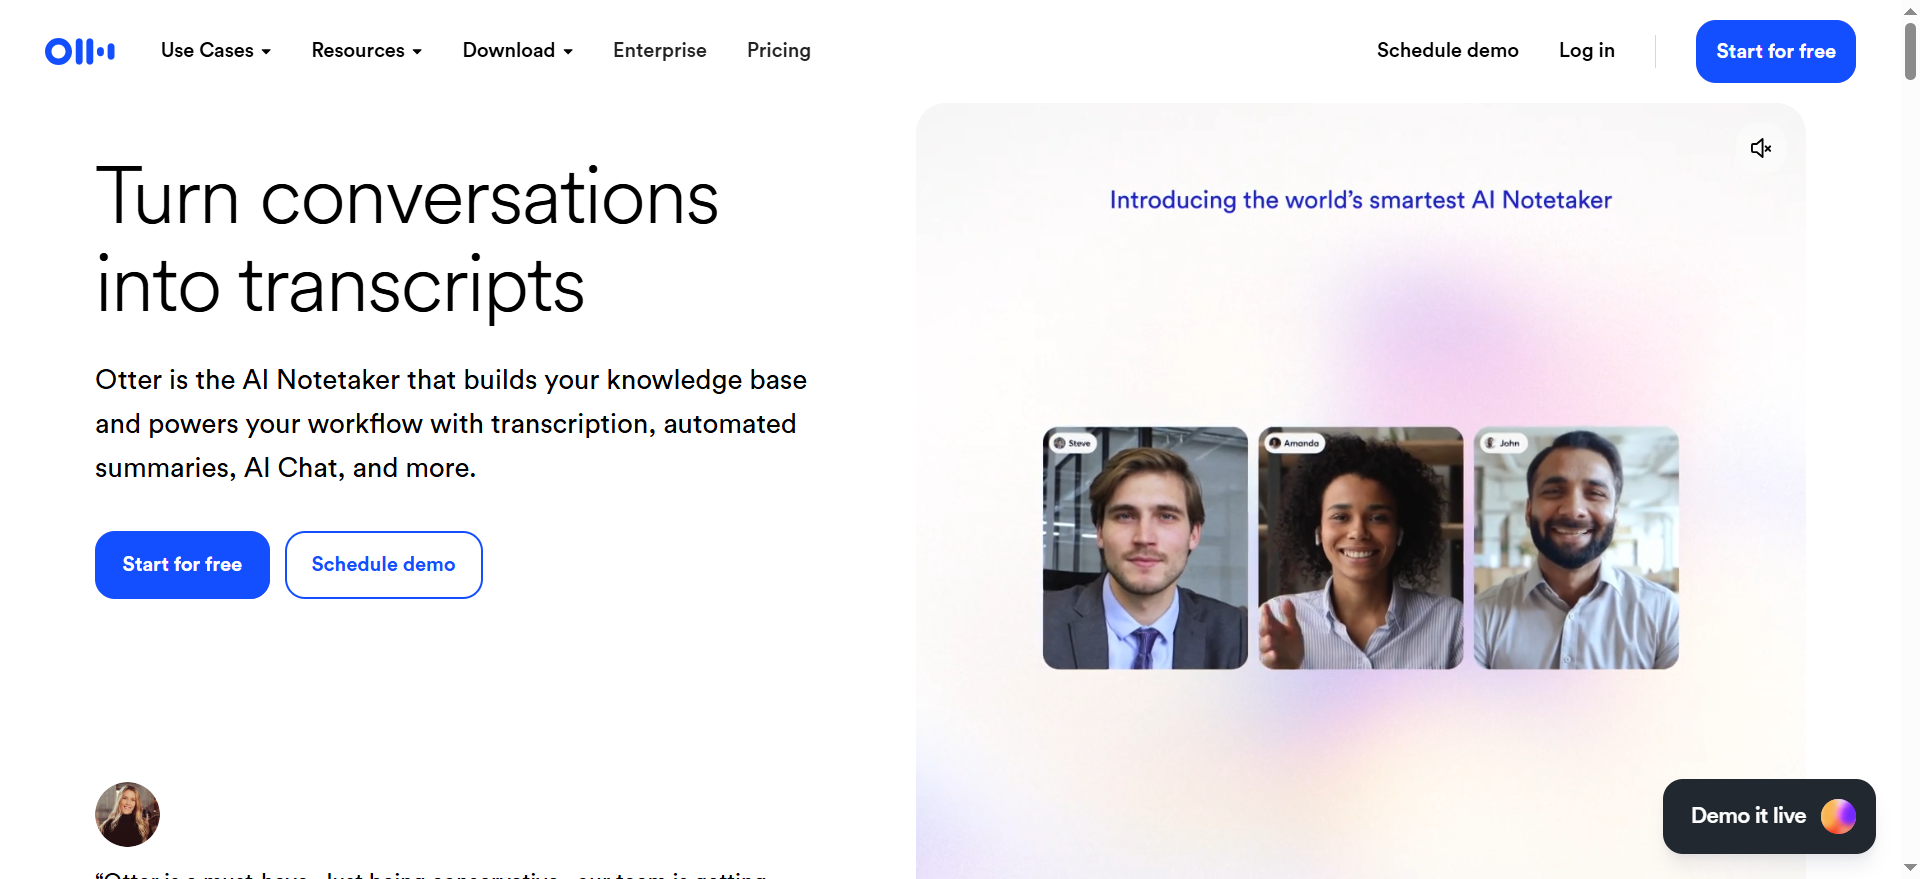Open the Download dropdown menu
This screenshot has height=879, width=1920.
coord(518,50)
